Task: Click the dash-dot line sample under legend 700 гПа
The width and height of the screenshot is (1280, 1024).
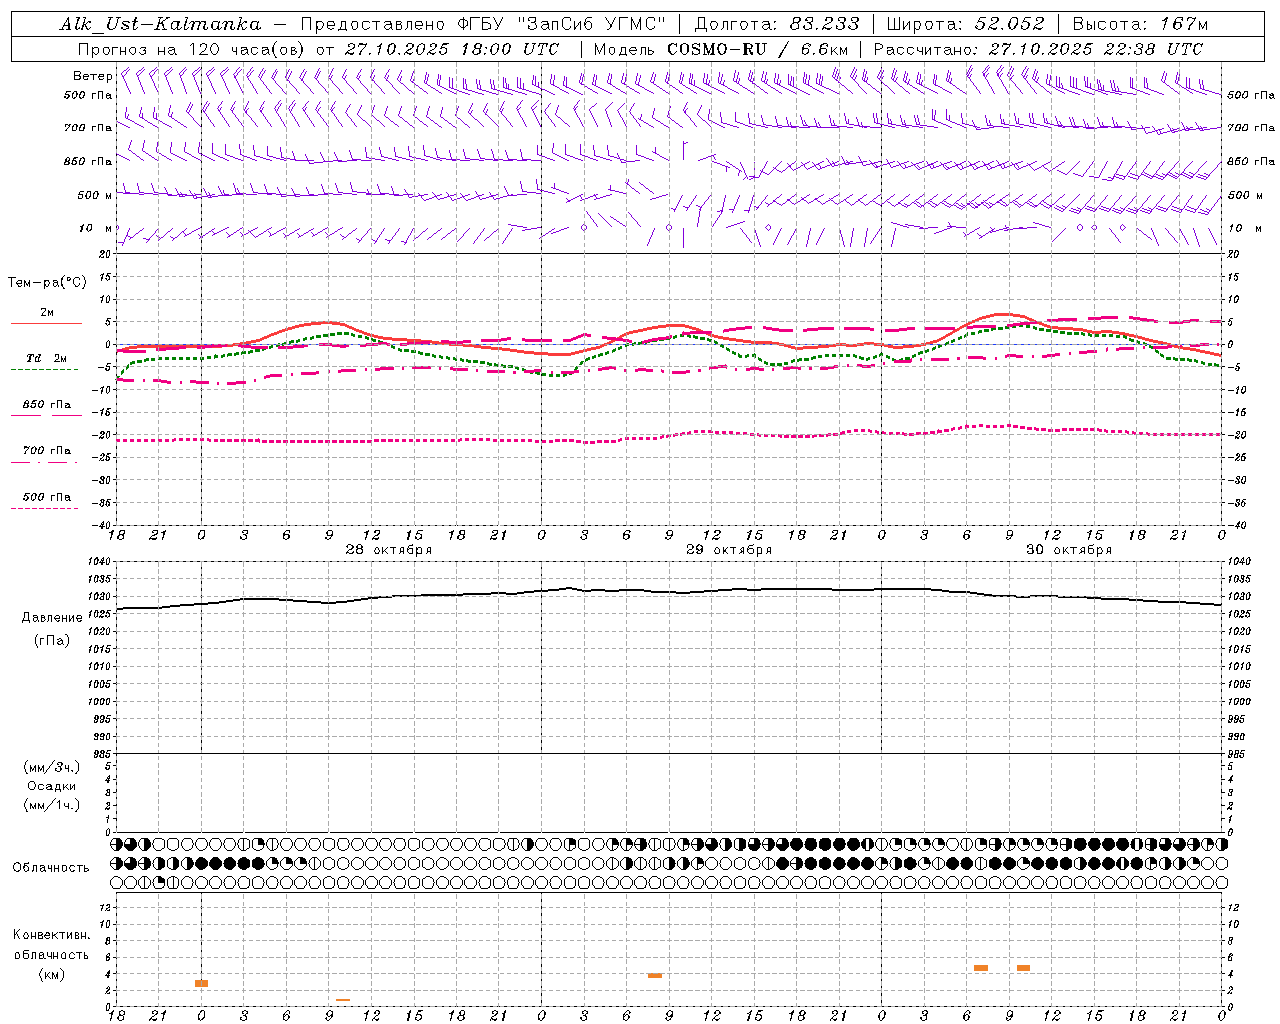Action: [44, 462]
